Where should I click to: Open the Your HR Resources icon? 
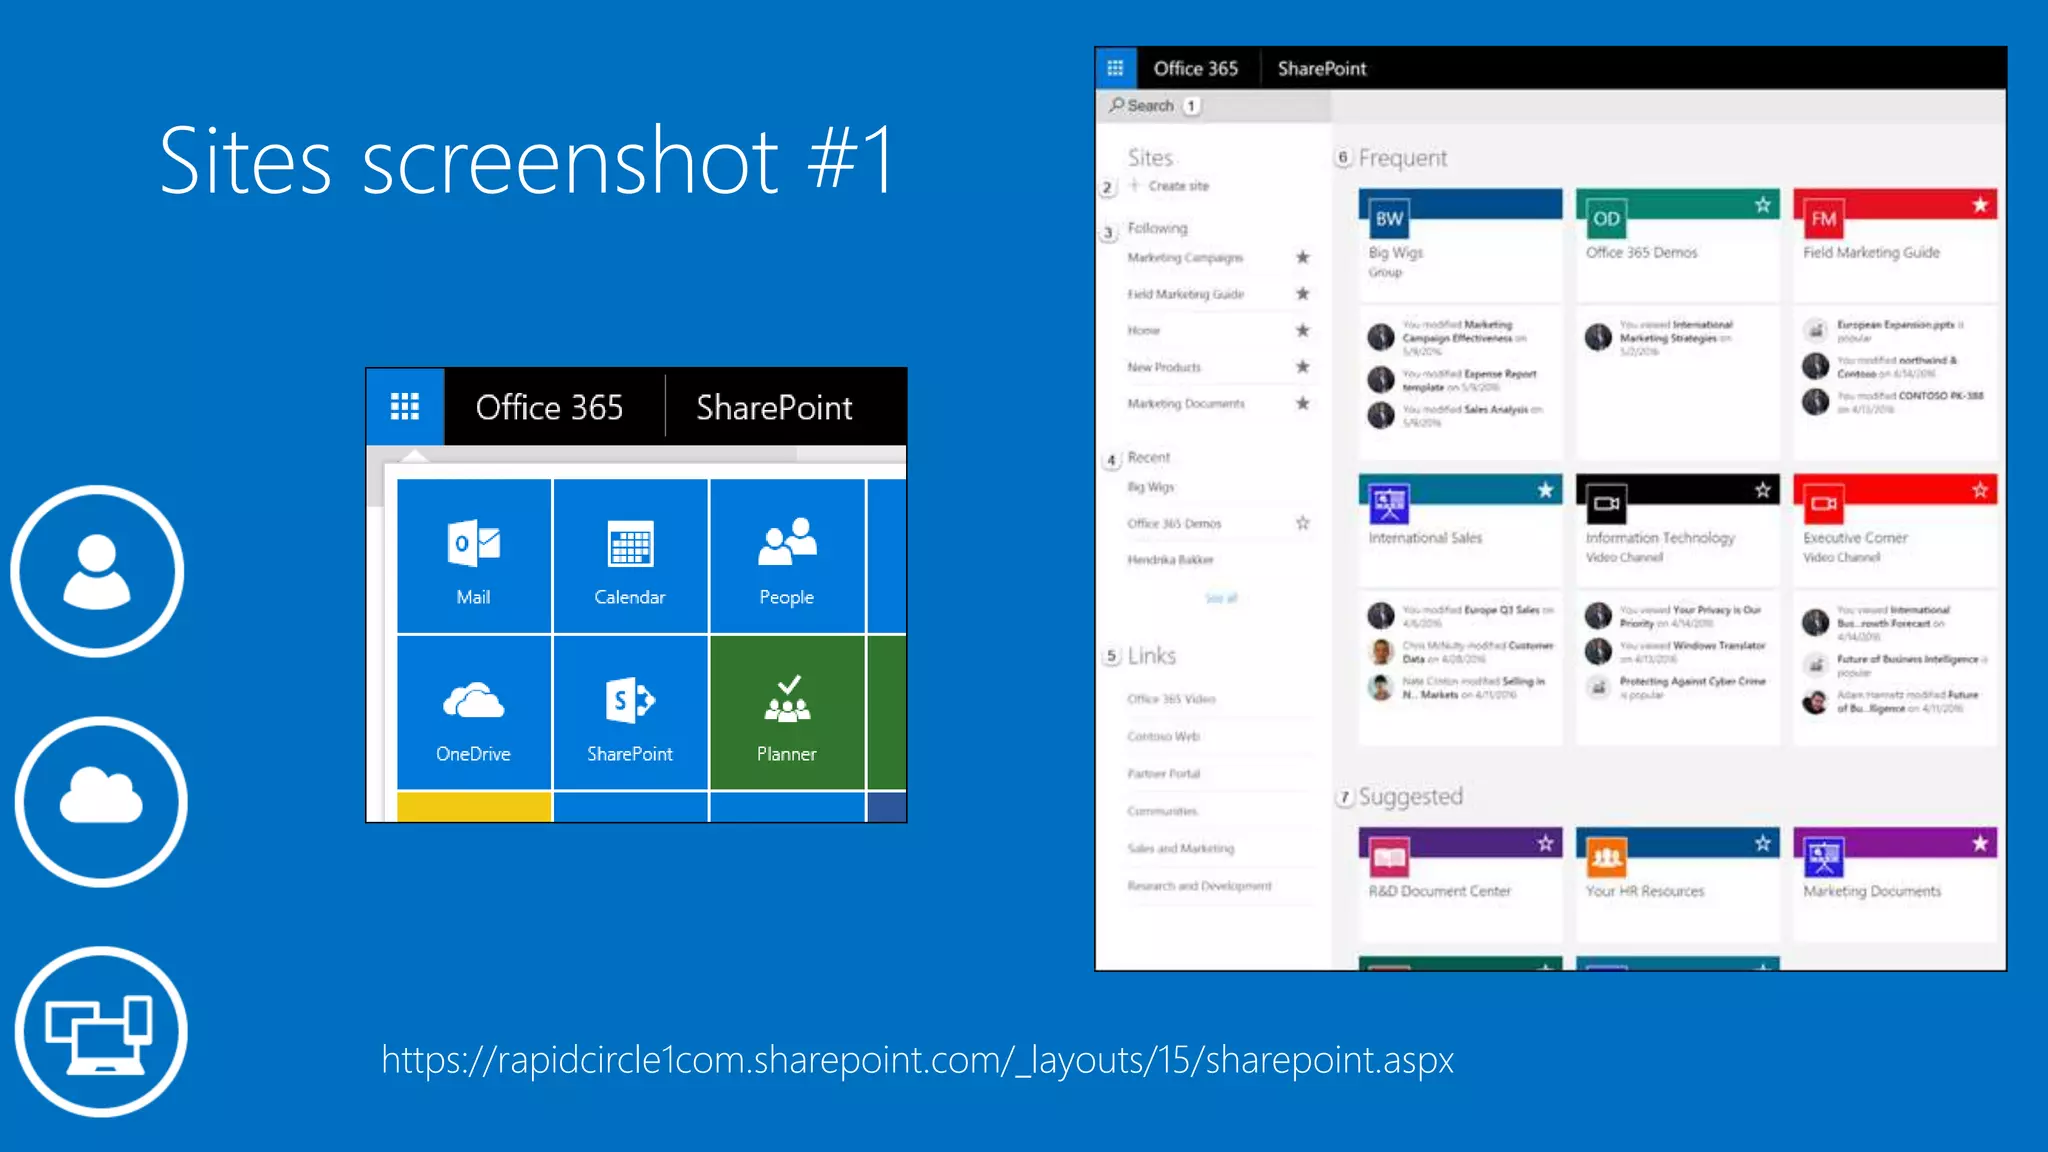(x=1606, y=857)
